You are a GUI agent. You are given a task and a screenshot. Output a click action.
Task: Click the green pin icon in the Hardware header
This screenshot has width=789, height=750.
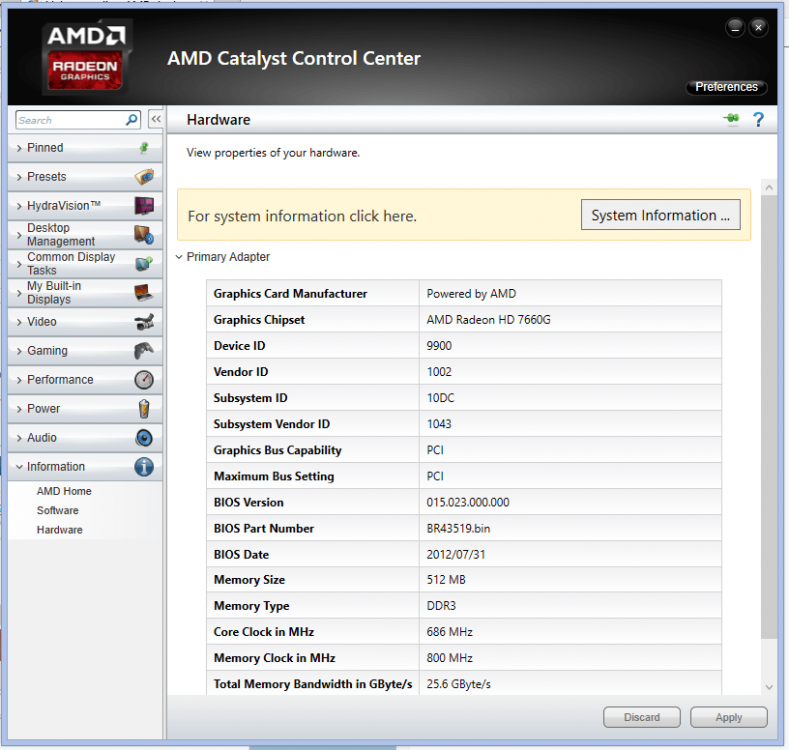731,119
